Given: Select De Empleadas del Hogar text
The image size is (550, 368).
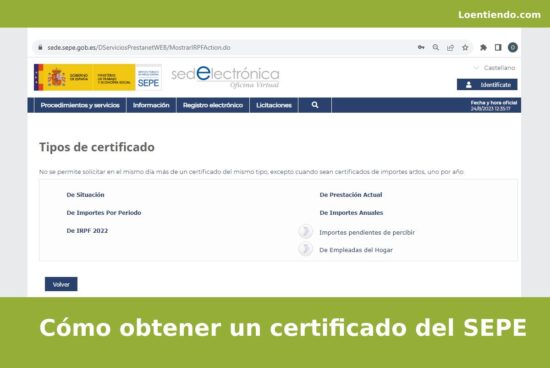Looking at the screenshot, I should click(x=356, y=250).
